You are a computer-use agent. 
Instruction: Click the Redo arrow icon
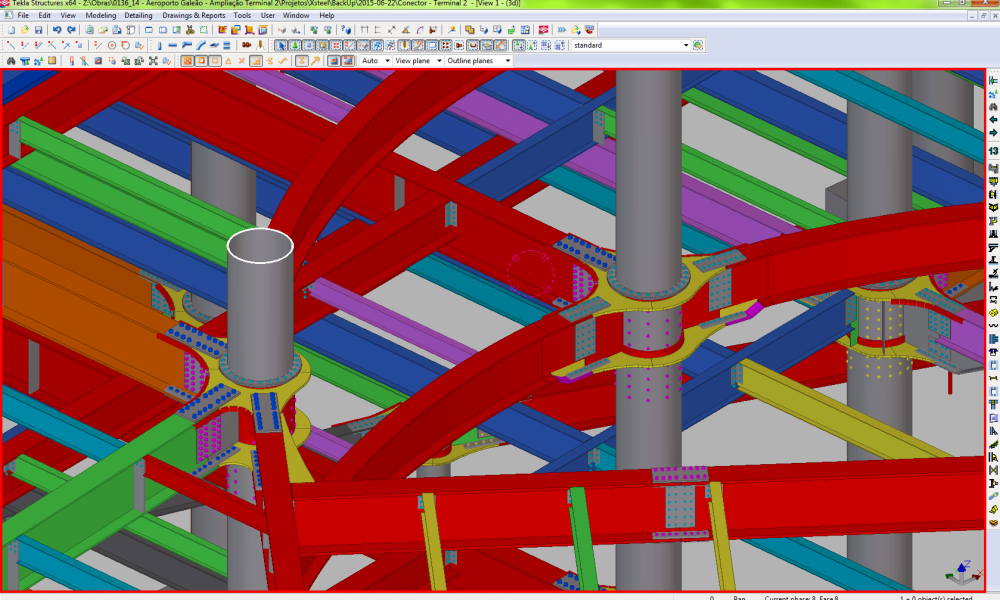click(70, 30)
